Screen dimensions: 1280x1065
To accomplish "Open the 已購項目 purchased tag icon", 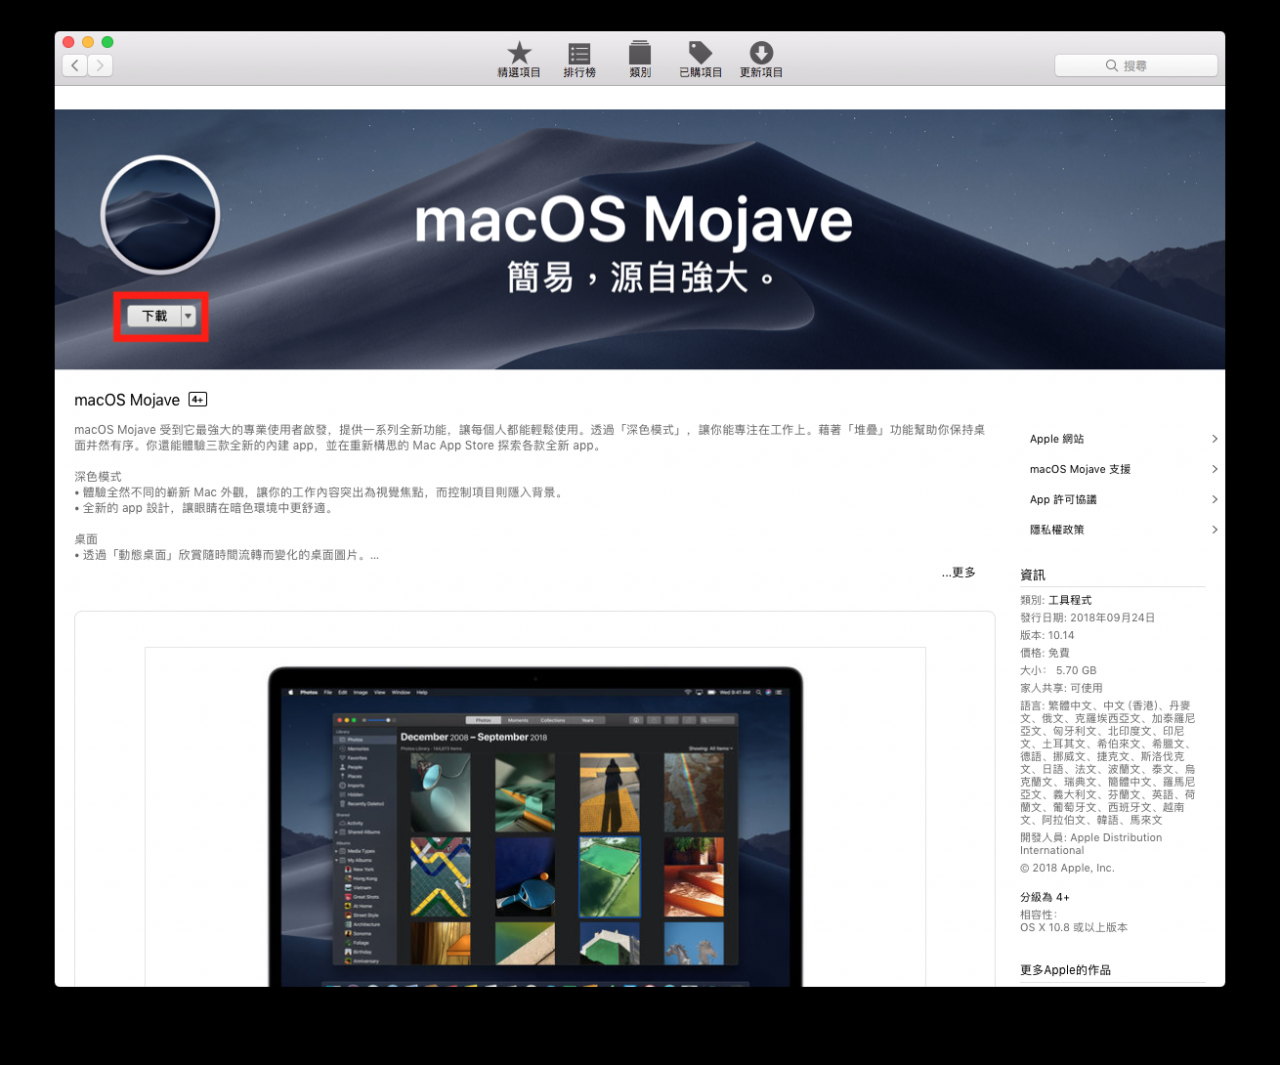I will tap(700, 59).
